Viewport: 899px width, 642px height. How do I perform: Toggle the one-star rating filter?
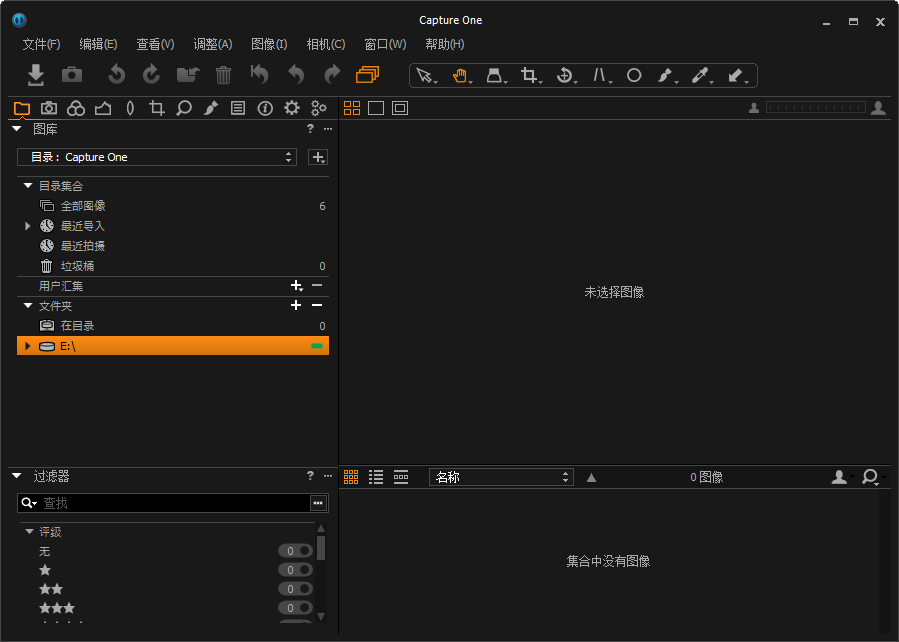[295, 570]
